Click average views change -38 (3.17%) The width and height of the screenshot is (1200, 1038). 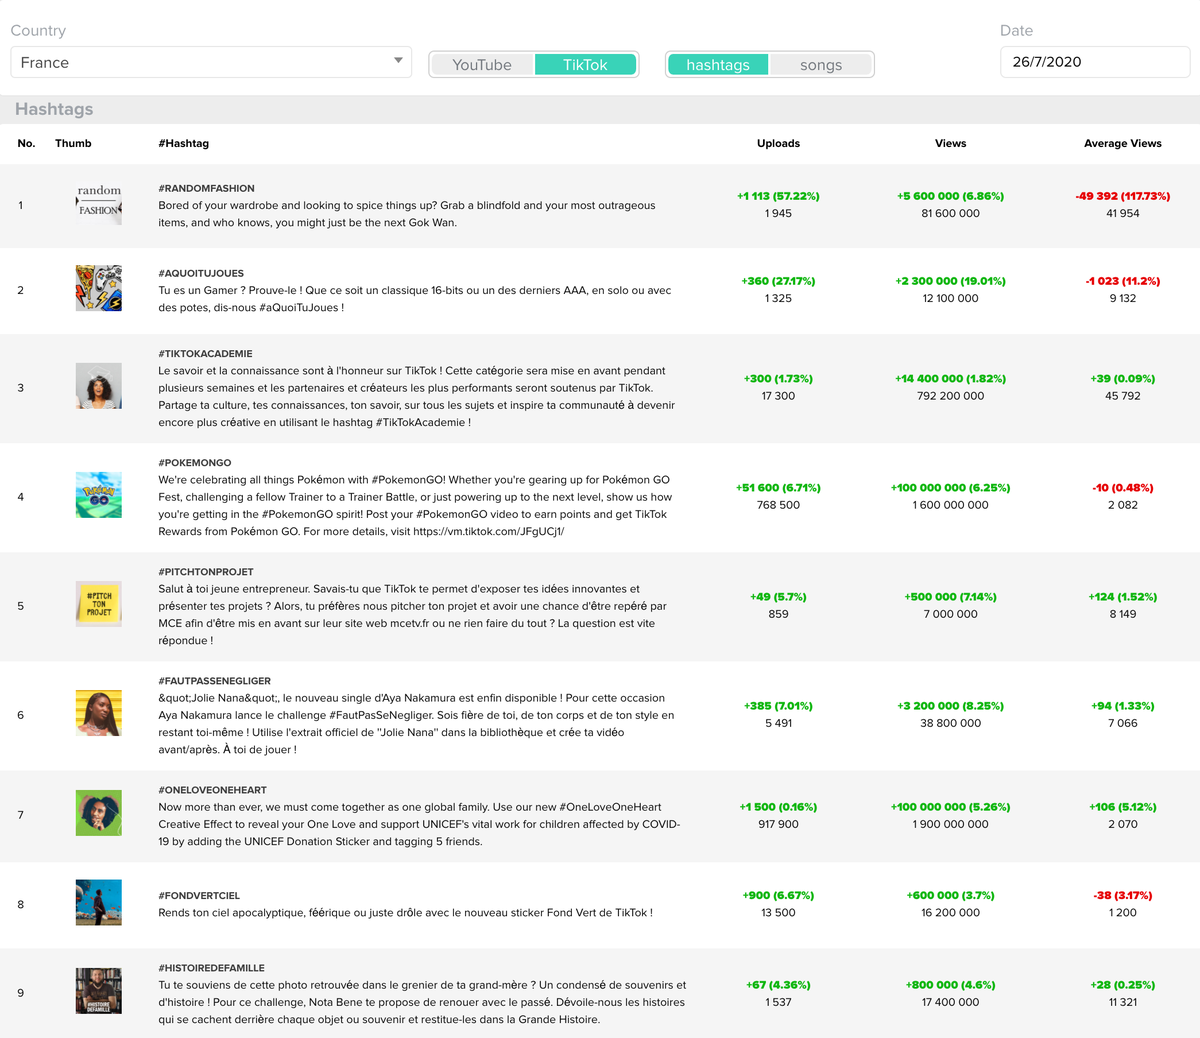(x=1123, y=895)
